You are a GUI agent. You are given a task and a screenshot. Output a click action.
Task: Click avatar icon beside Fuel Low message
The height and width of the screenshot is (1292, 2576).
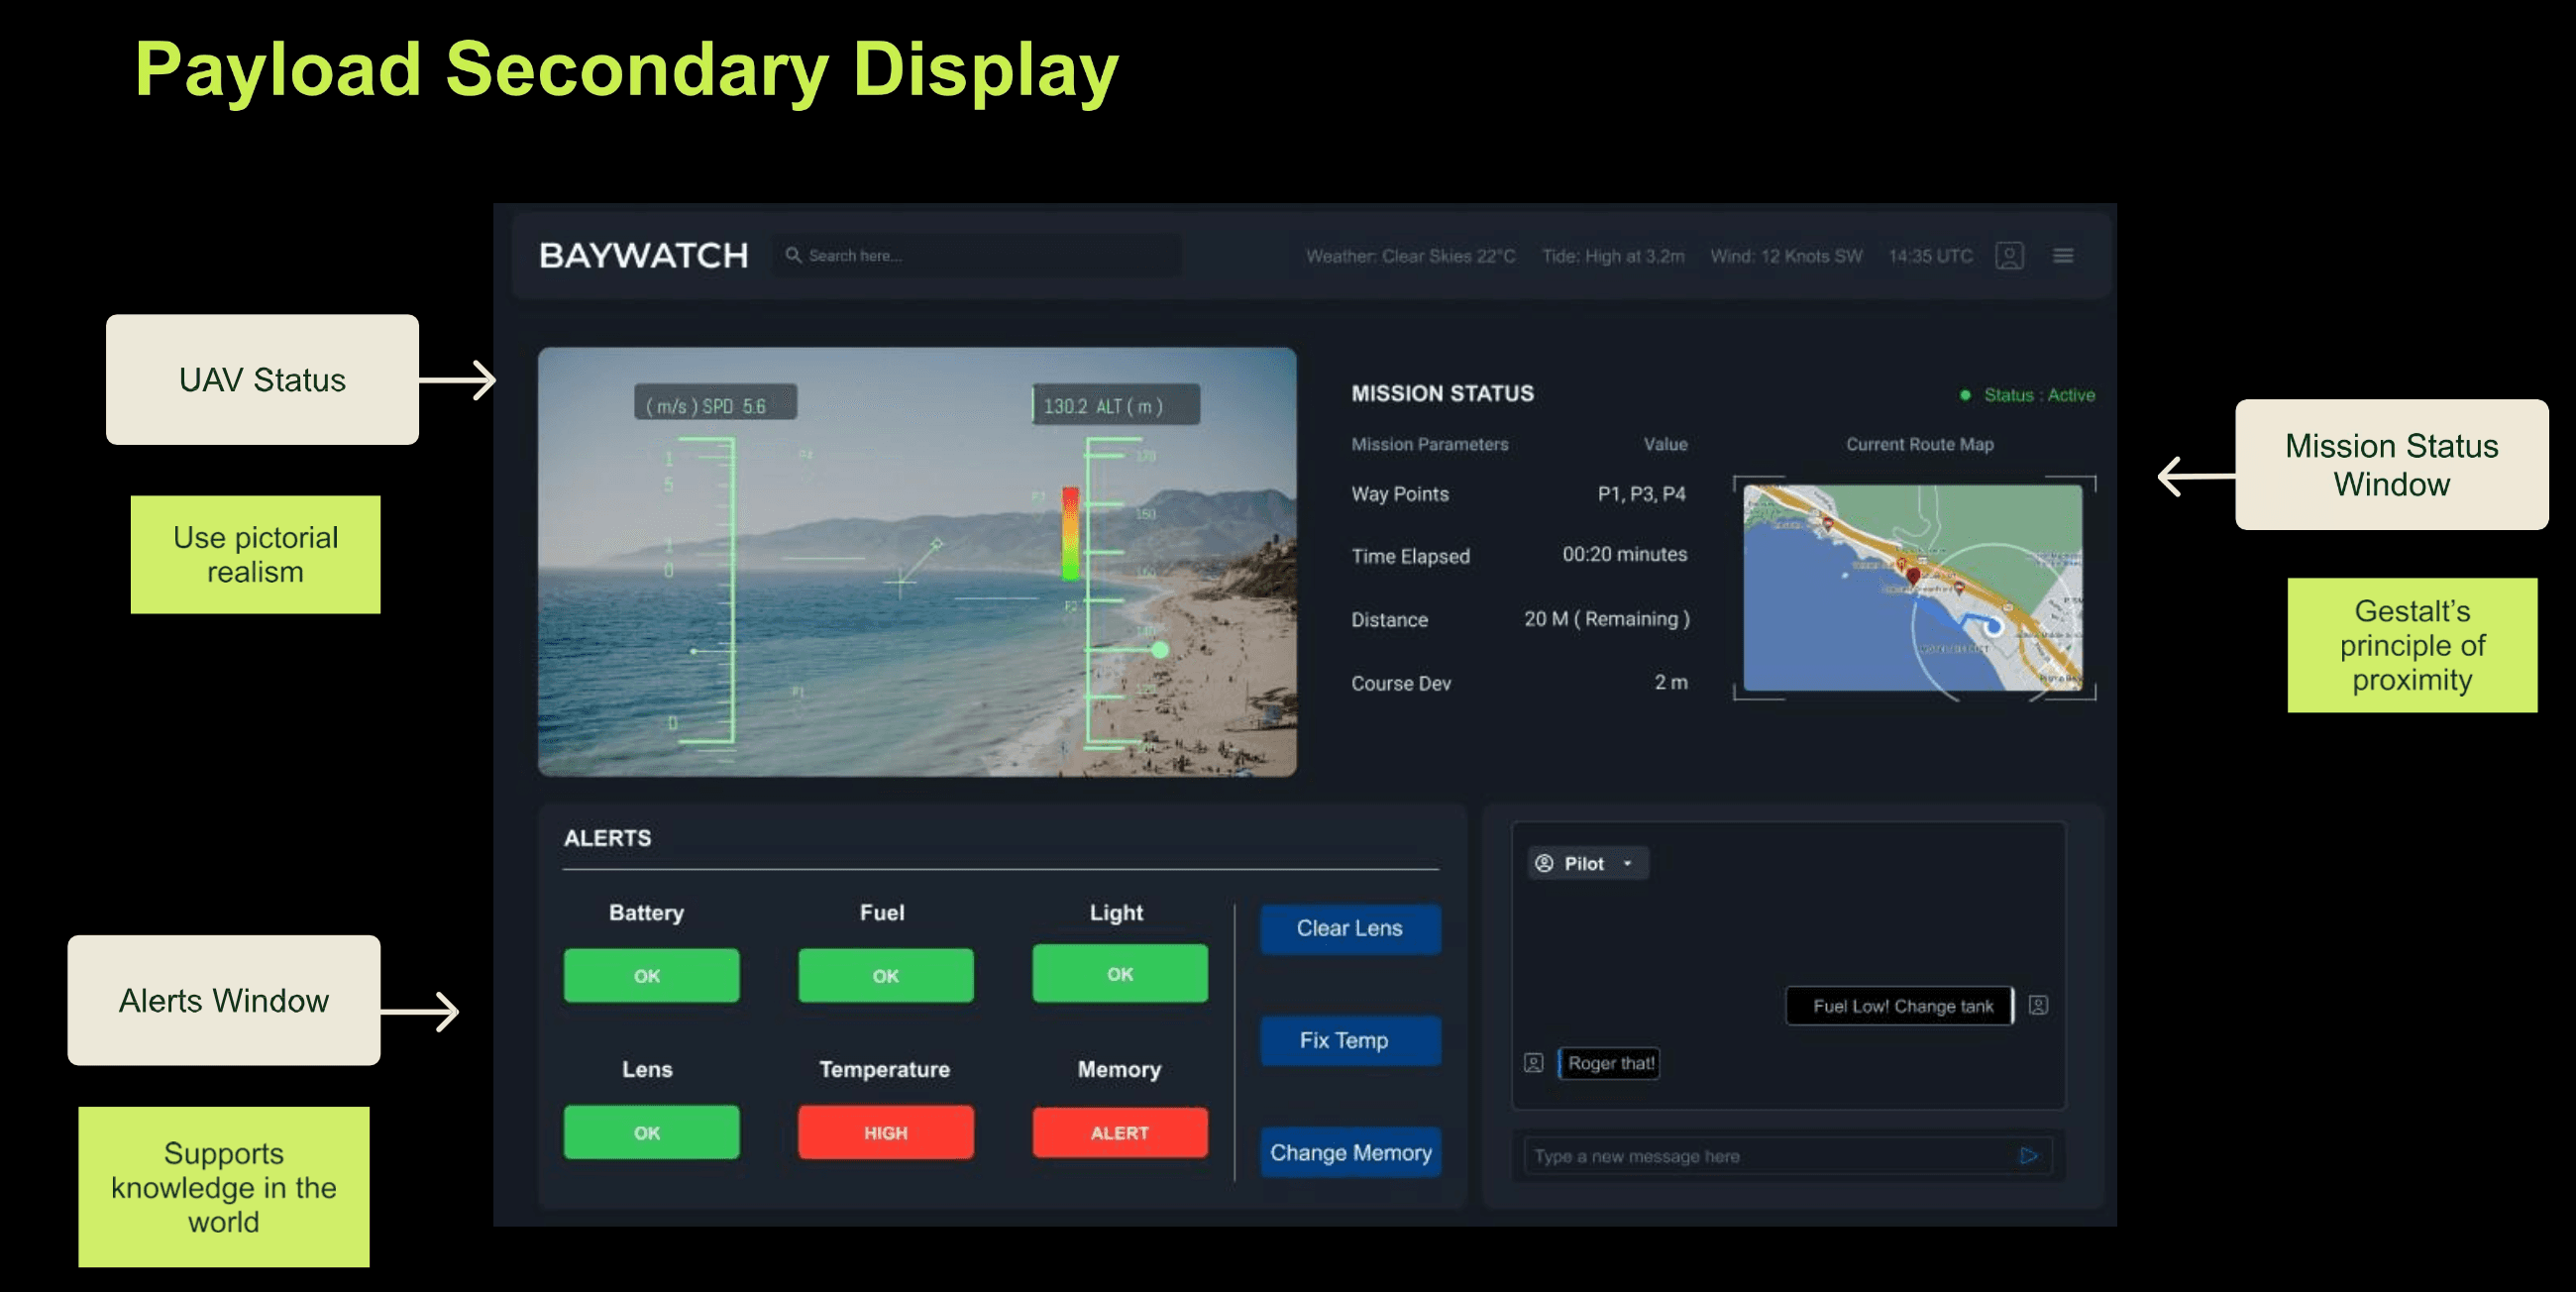[2038, 1005]
